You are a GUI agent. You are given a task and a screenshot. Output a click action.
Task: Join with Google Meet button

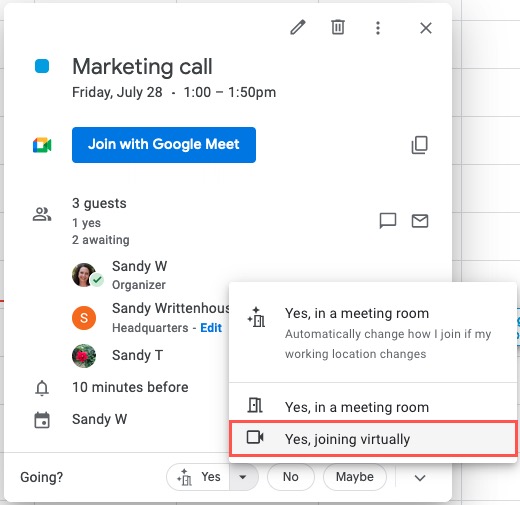pos(164,145)
